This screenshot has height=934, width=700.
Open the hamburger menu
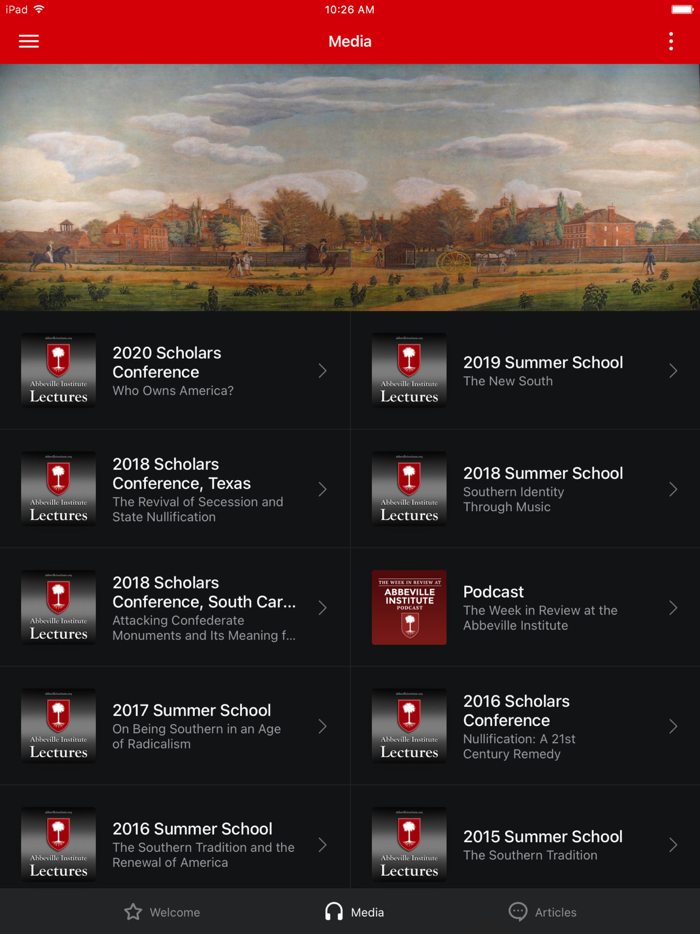pyautogui.click(x=29, y=41)
